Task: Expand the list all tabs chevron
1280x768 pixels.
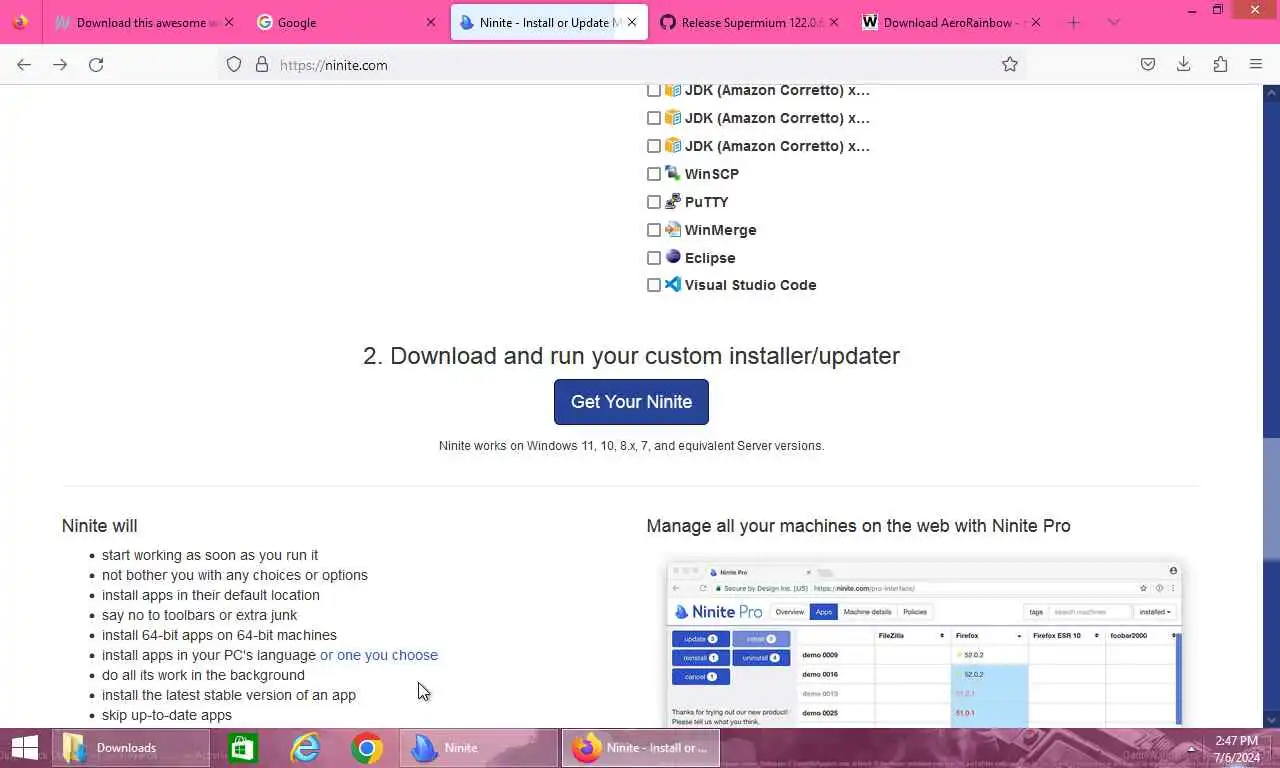Action: pos(1114,22)
